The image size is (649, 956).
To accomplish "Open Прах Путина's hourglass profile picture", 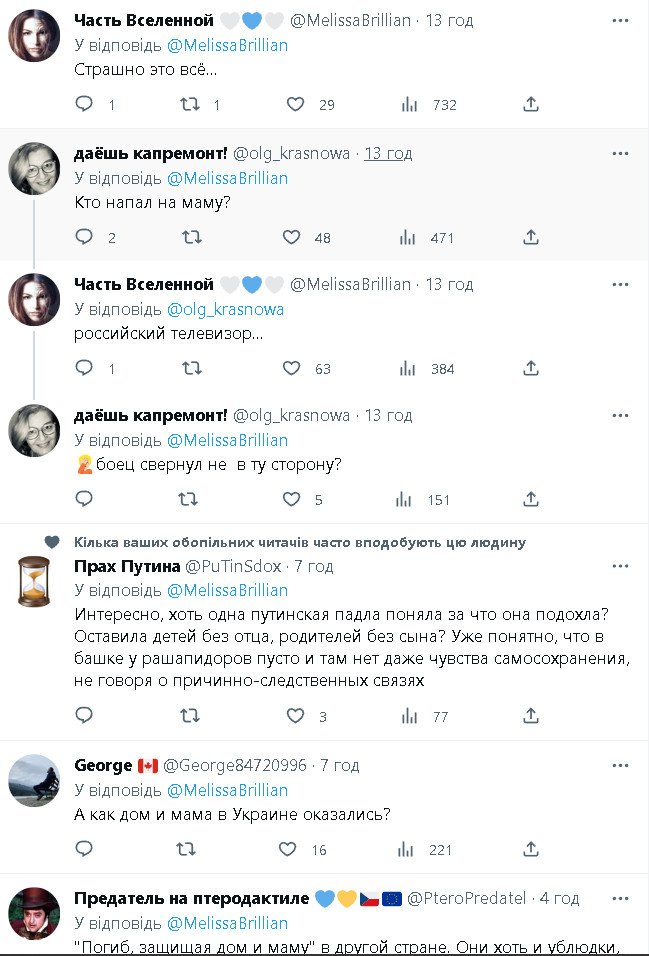I will [34, 581].
